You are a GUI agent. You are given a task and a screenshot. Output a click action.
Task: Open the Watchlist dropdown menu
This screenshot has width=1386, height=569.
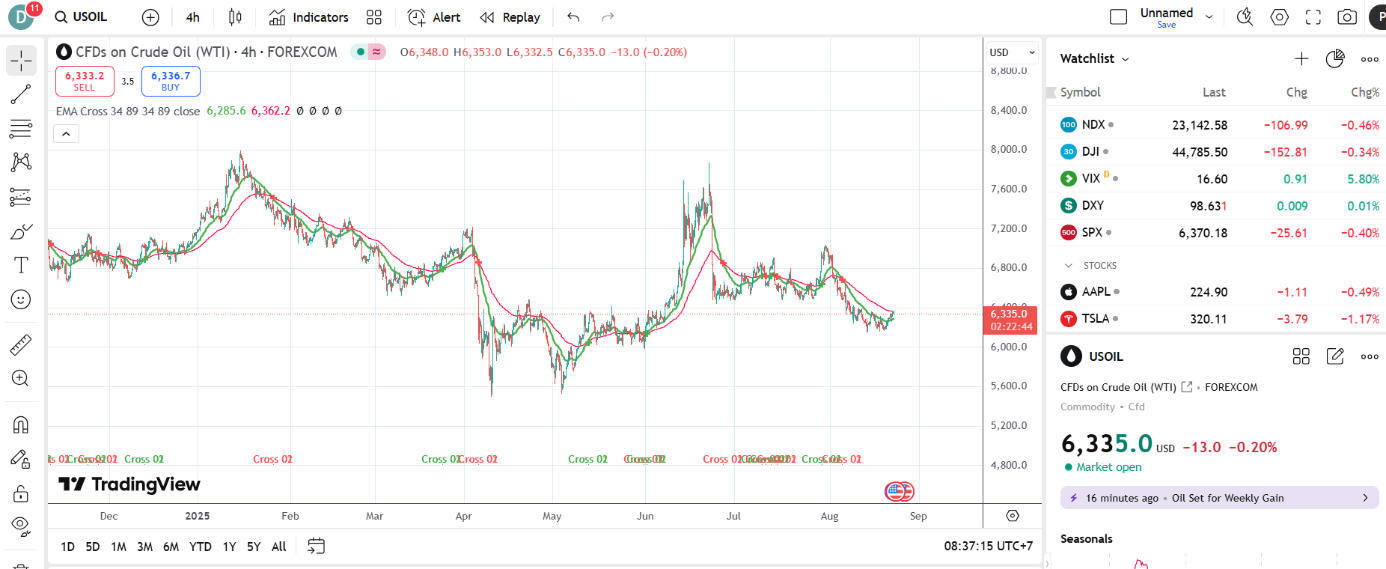[x=1095, y=59]
